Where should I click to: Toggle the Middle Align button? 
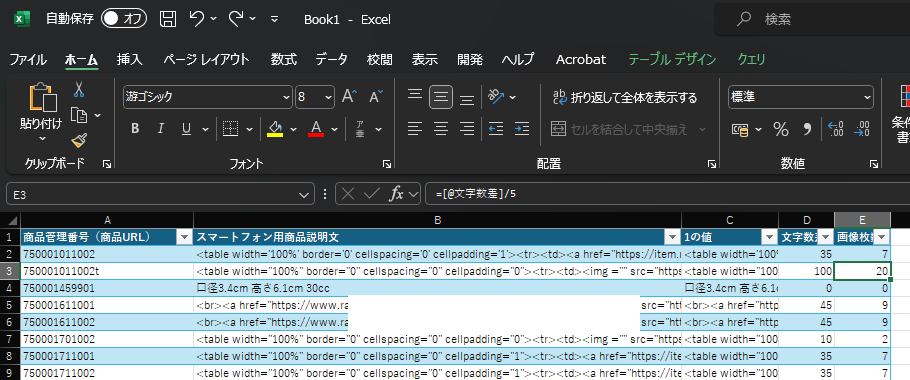pos(441,97)
